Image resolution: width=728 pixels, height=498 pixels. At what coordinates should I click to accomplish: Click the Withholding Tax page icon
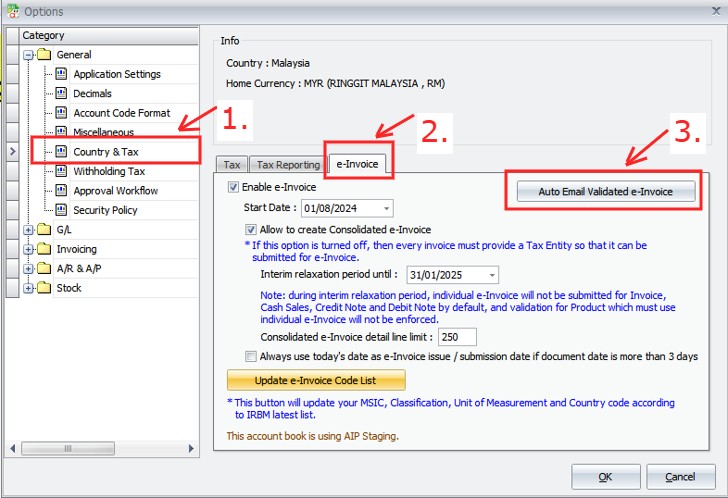[61, 171]
